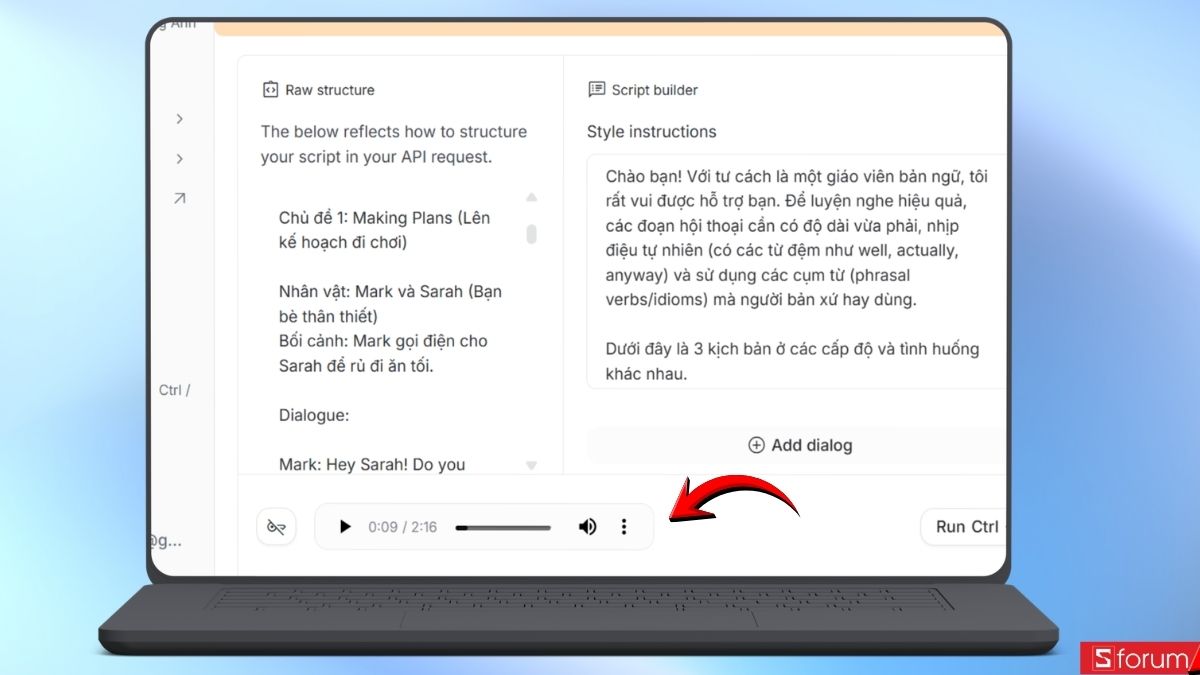Click the 'Bối cảnh: Mark gọi điện' line
Screen dimensions: 1200x675
383,353
